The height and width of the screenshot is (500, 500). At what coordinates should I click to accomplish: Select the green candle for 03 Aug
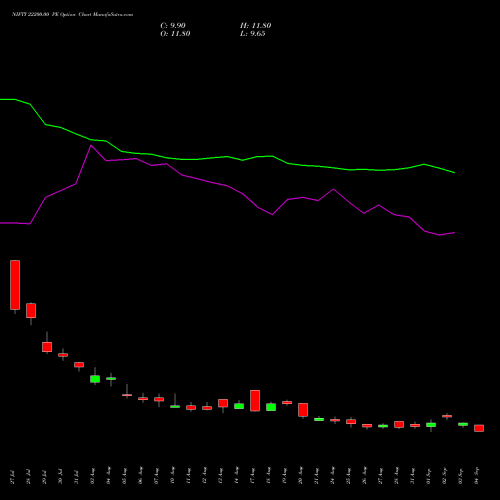(x=95, y=379)
